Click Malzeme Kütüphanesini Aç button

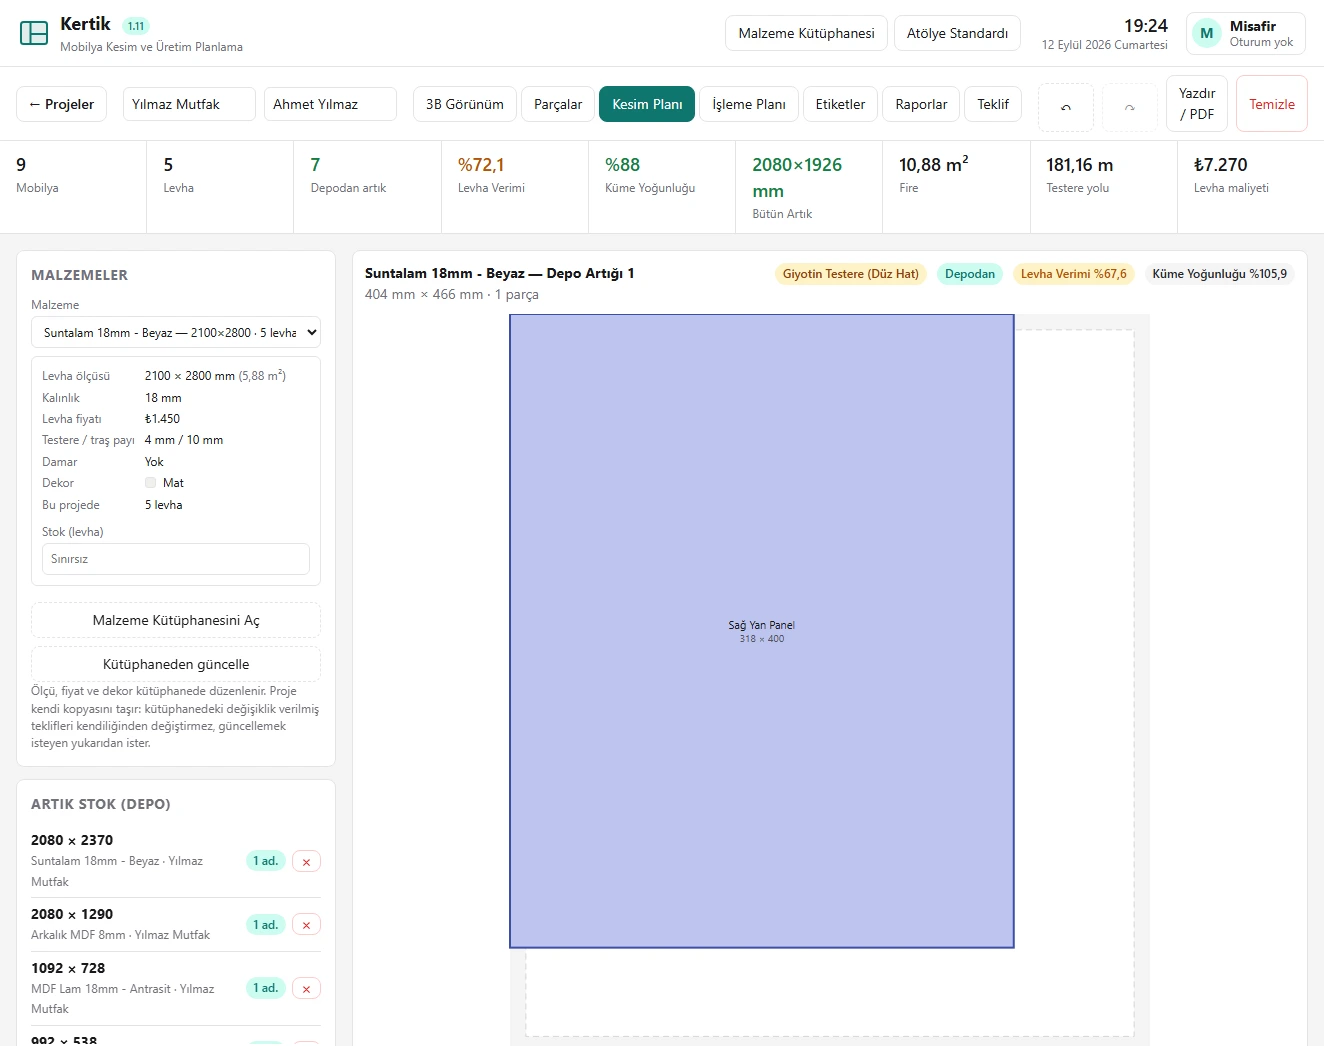[x=176, y=620]
